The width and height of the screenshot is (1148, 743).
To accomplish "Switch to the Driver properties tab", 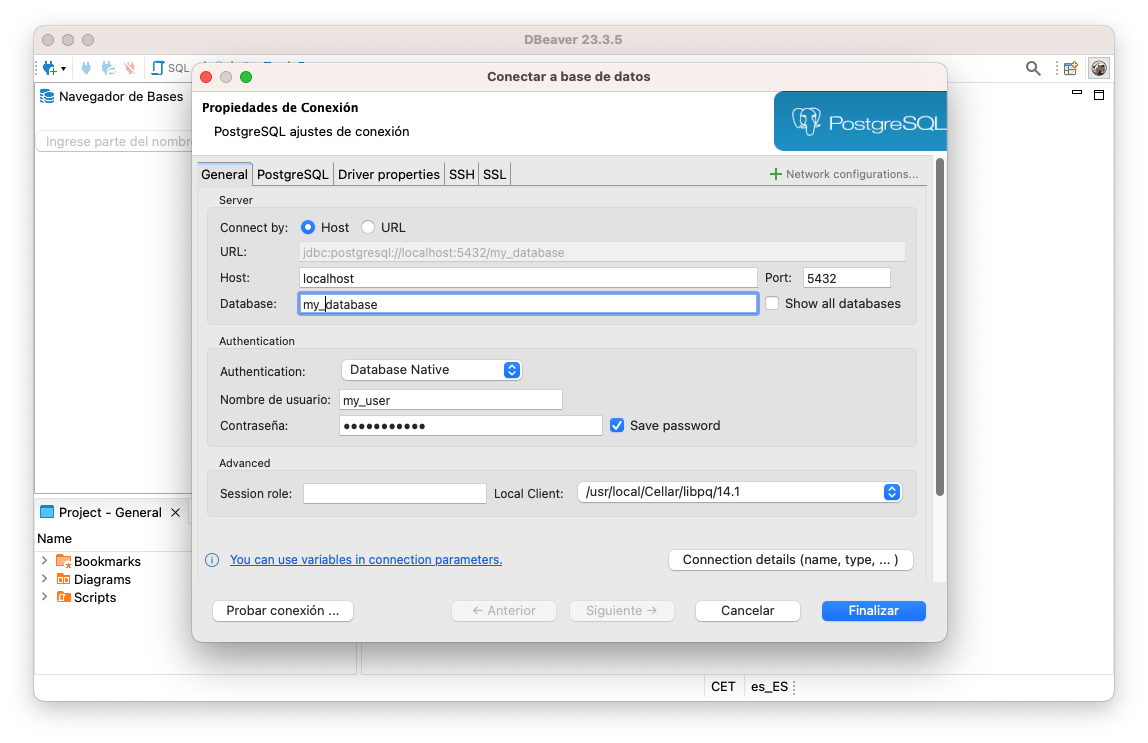I will coord(389,174).
